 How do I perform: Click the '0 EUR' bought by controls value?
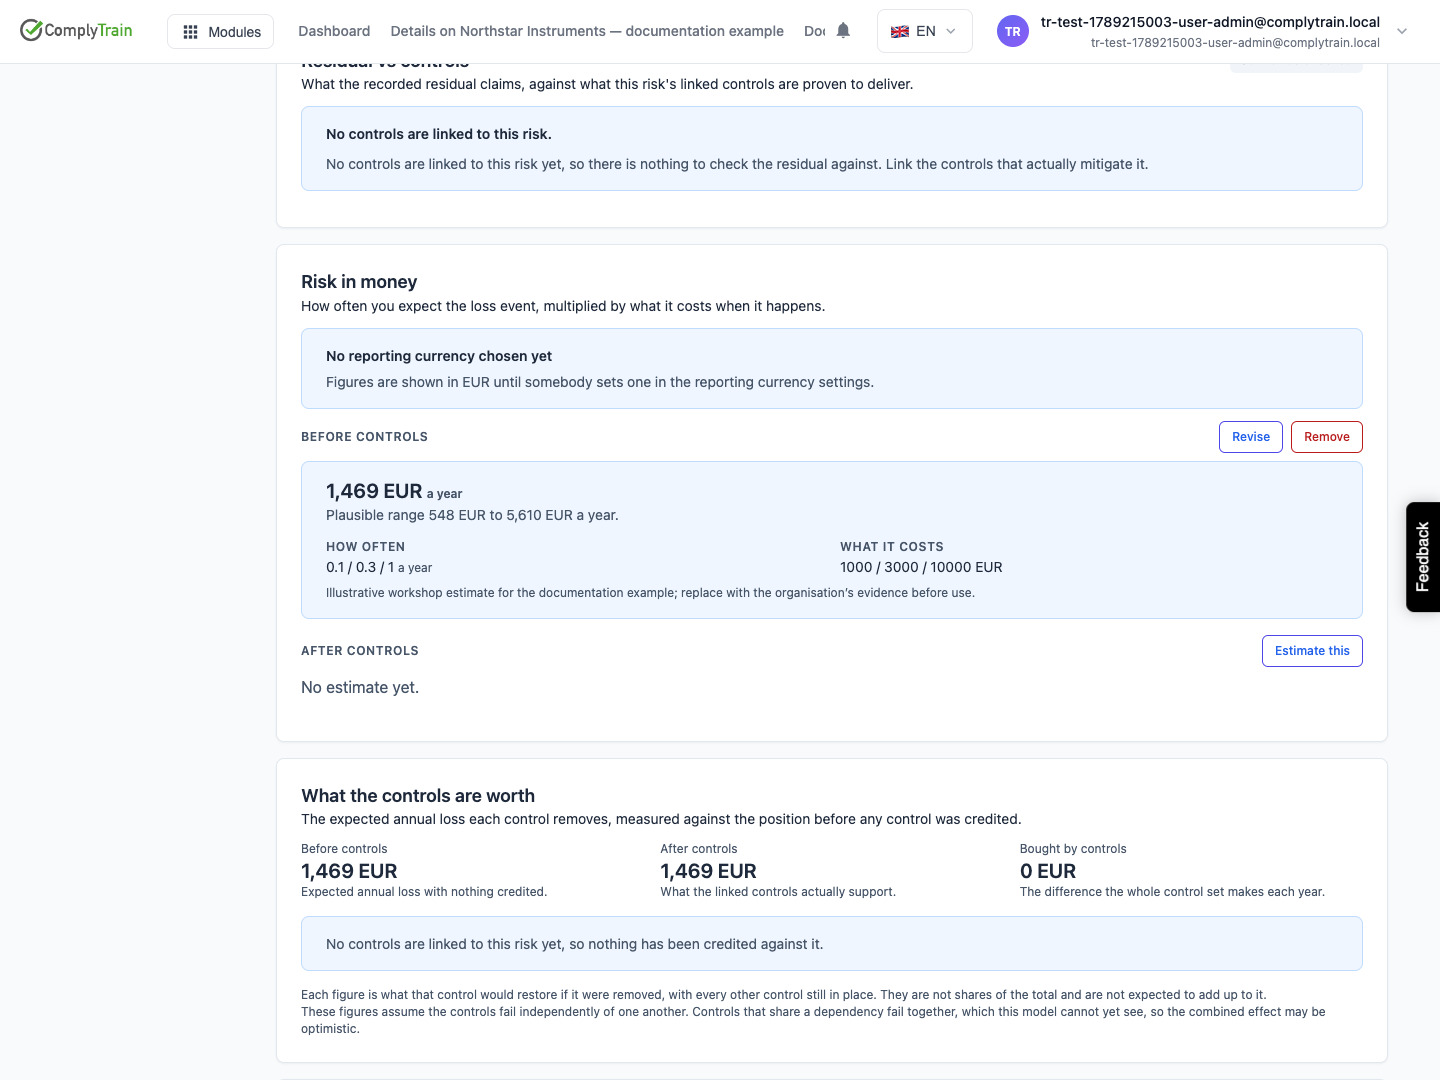[x=1048, y=871]
